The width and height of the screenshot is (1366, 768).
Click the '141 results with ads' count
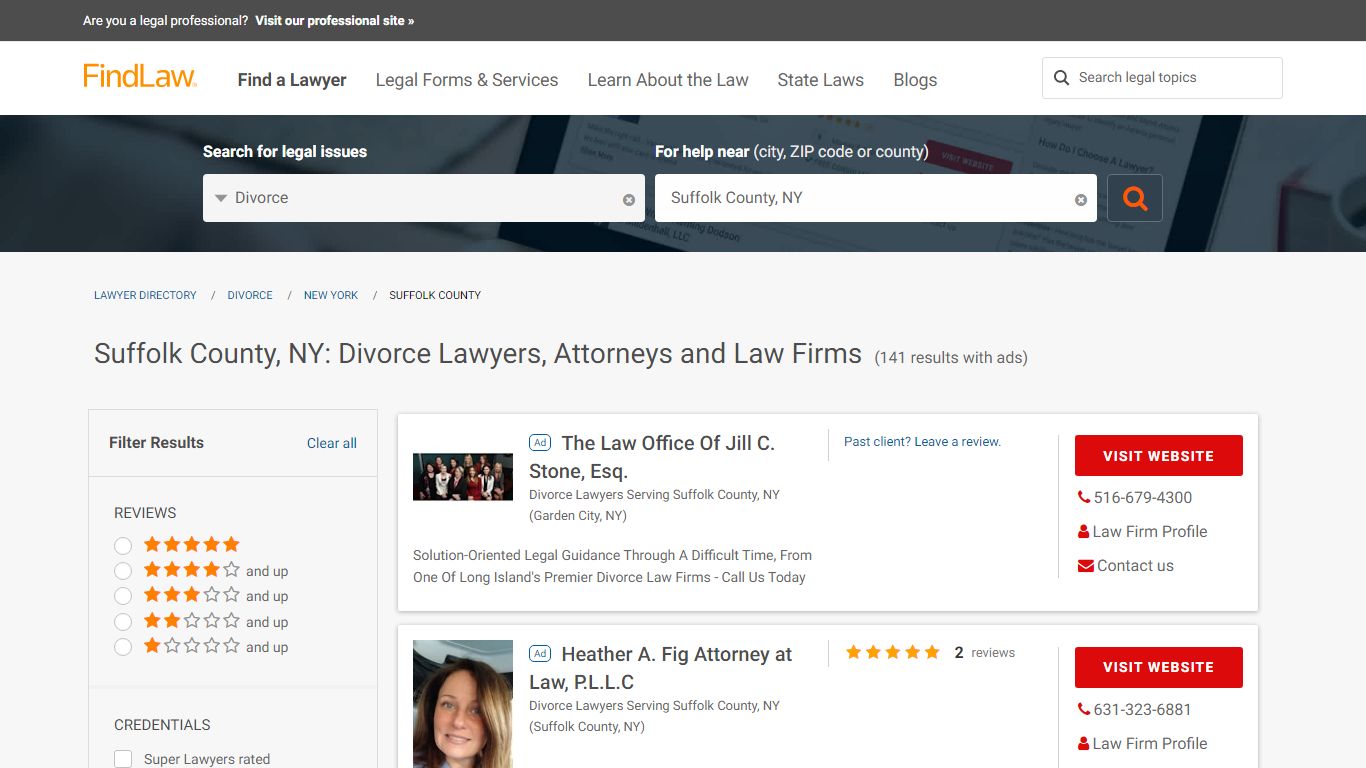pos(951,357)
